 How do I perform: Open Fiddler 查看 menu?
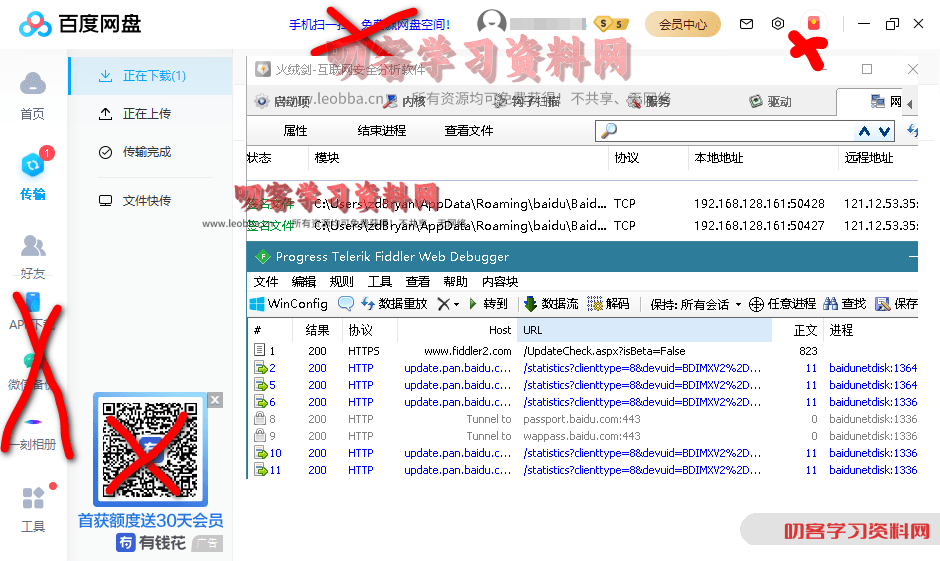tap(418, 282)
